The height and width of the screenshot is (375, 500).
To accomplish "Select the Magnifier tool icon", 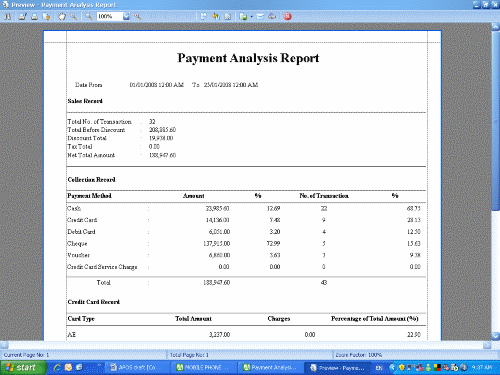I will point(74,16).
